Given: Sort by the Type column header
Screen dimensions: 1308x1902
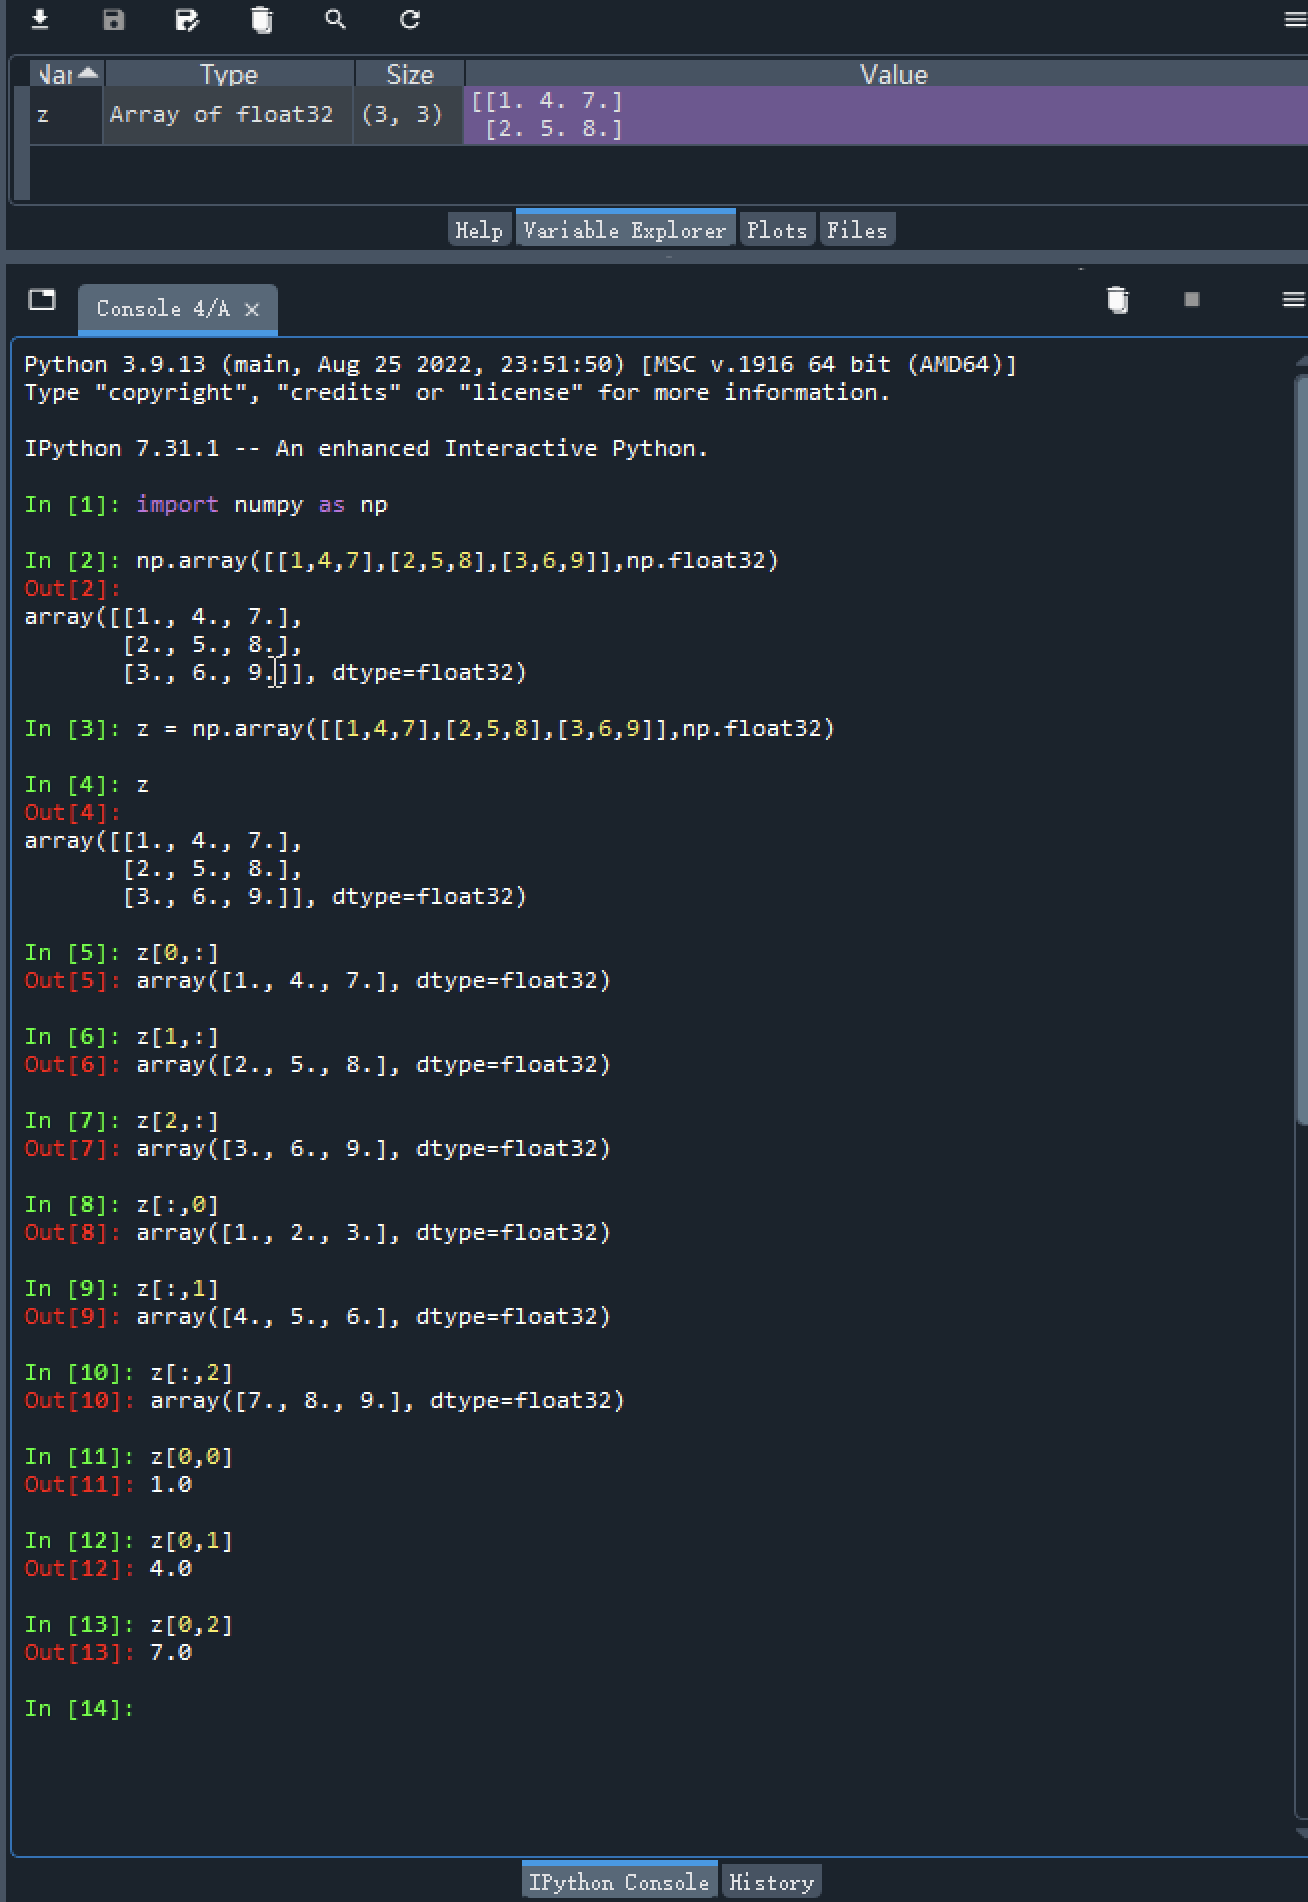Looking at the screenshot, I should 229,74.
